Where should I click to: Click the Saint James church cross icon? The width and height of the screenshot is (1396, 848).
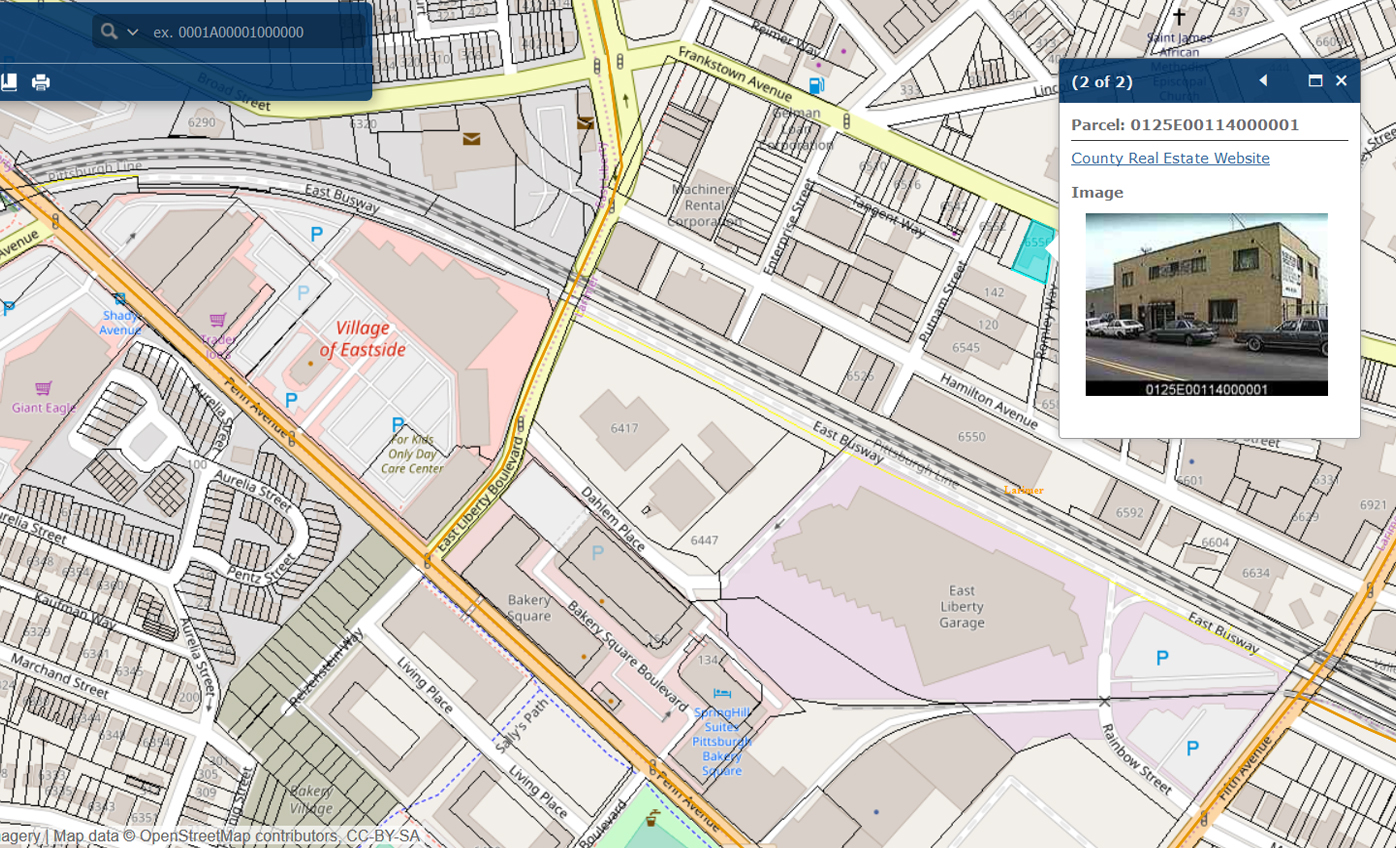(x=1179, y=17)
